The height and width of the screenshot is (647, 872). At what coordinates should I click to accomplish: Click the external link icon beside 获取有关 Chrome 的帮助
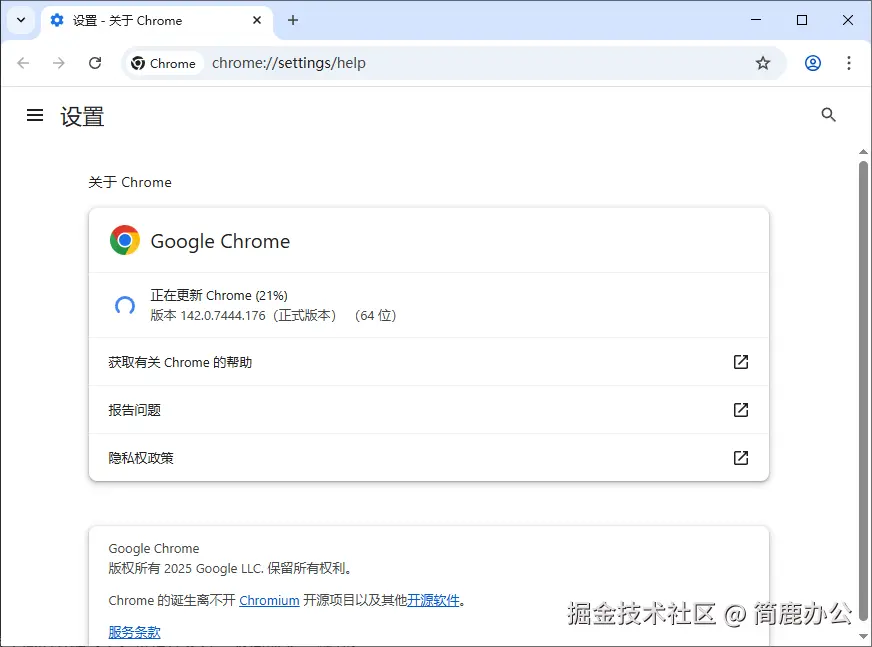coord(741,361)
